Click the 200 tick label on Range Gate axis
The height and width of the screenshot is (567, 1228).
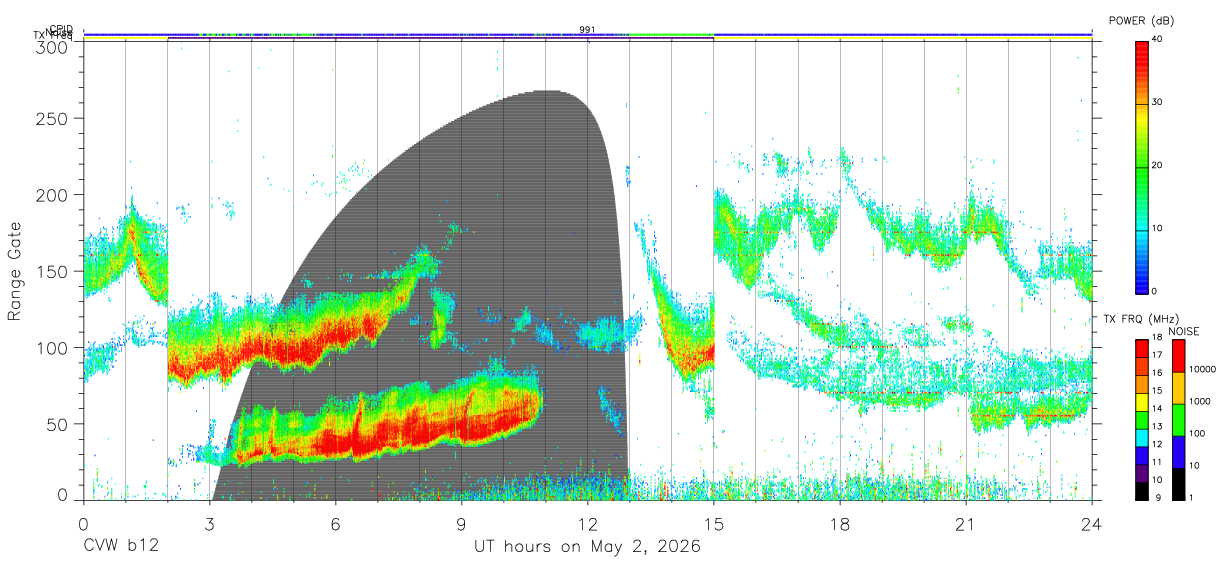[x=49, y=194]
